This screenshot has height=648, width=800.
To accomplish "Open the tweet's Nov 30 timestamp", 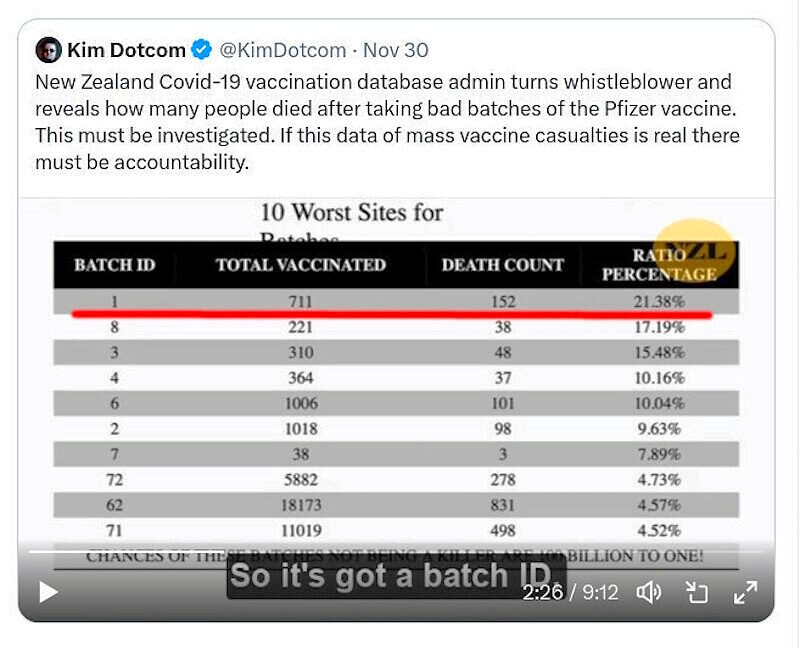I will [395, 50].
